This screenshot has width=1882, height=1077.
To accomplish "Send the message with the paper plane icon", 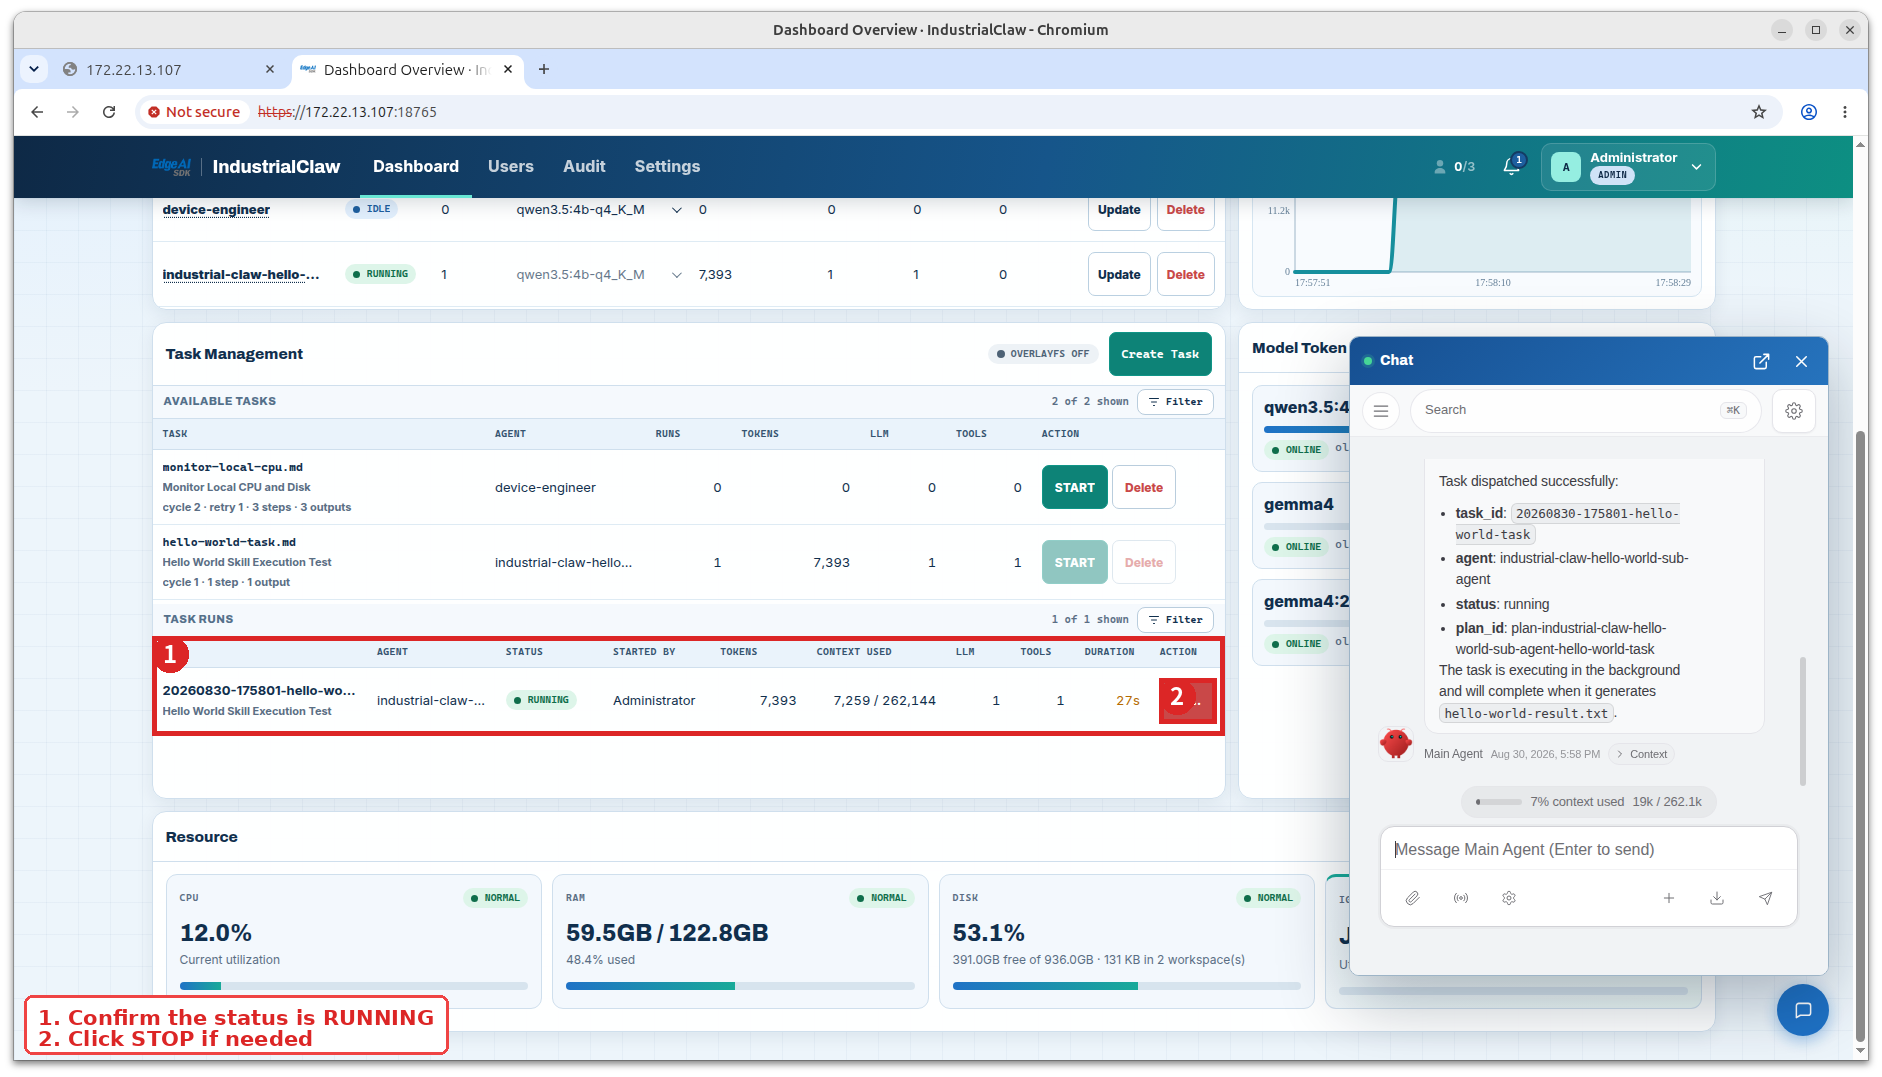I will click(1766, 898).
